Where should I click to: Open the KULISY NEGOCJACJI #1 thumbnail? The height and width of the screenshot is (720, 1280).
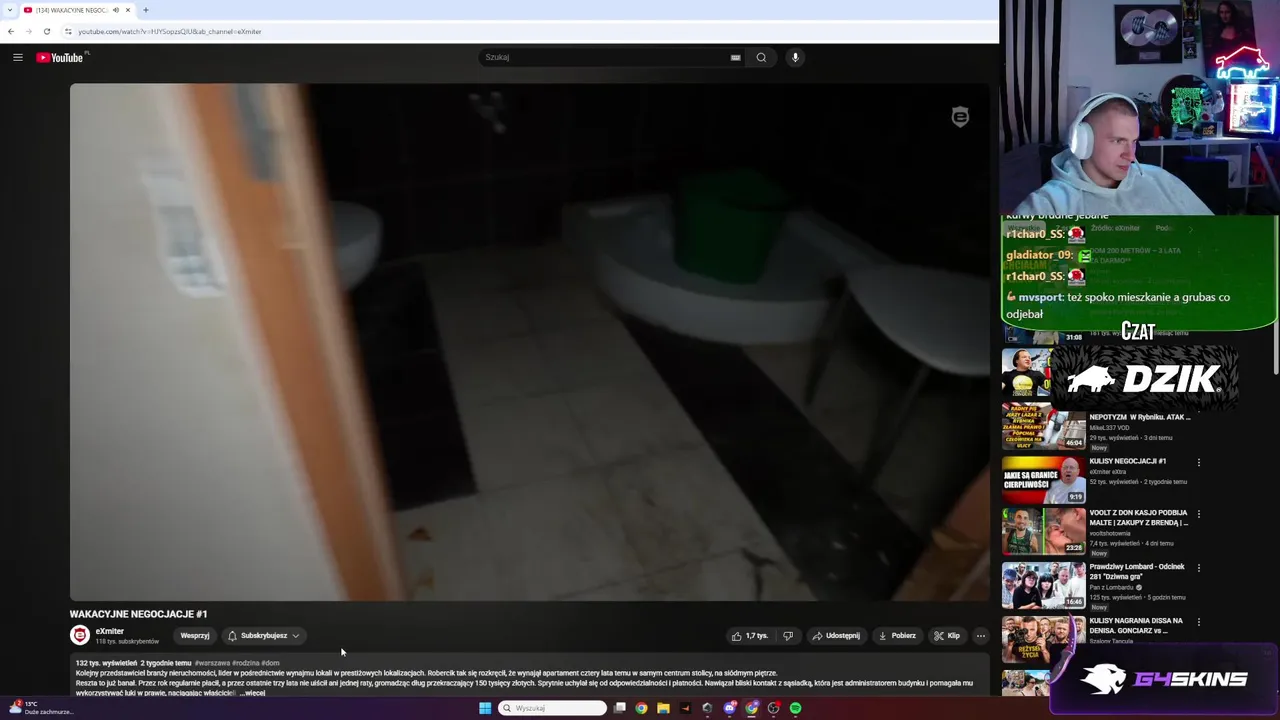pyautogui.click(x=1043, y=480)
